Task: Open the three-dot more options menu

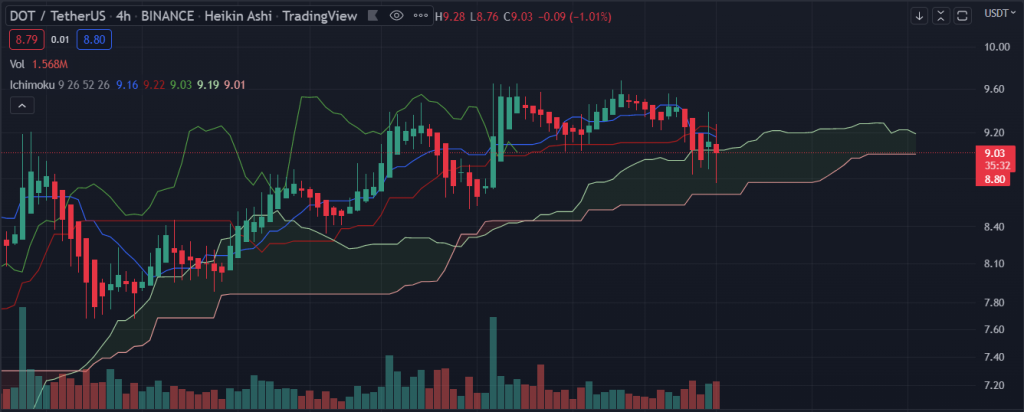Action: pos(421,16)
